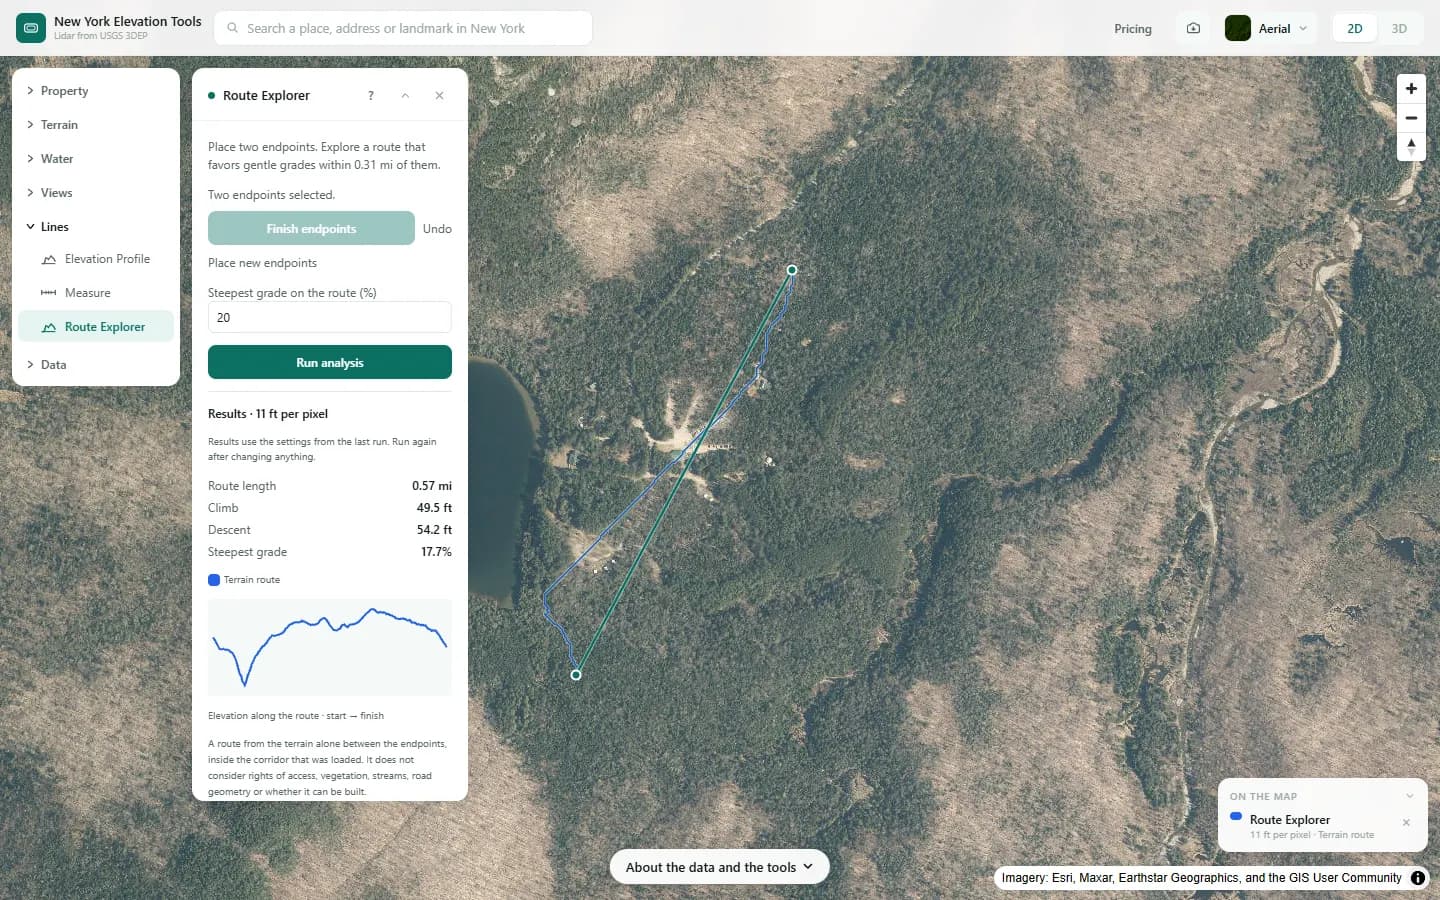Collapse the Lines section
The width and height of the screenshot is (1440, 900).
(x=96, y=227)
